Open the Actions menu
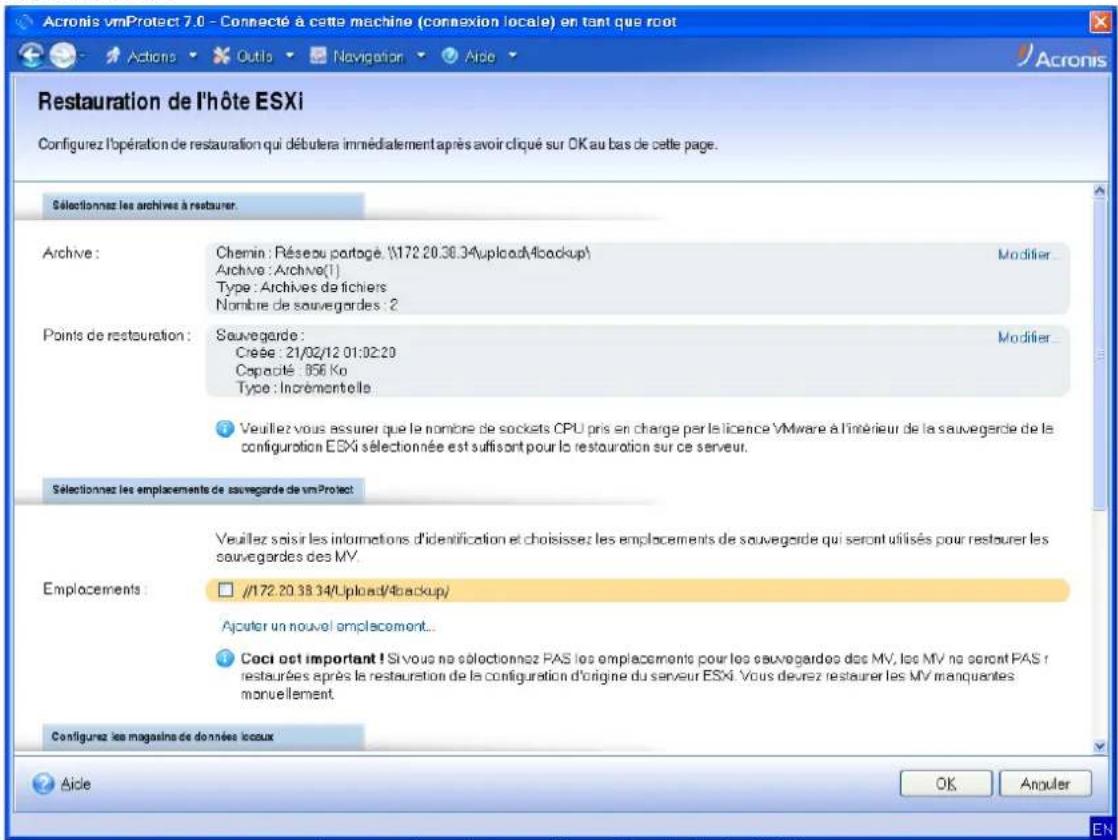This screenshot has width=1118, height=840. [151, 56]
